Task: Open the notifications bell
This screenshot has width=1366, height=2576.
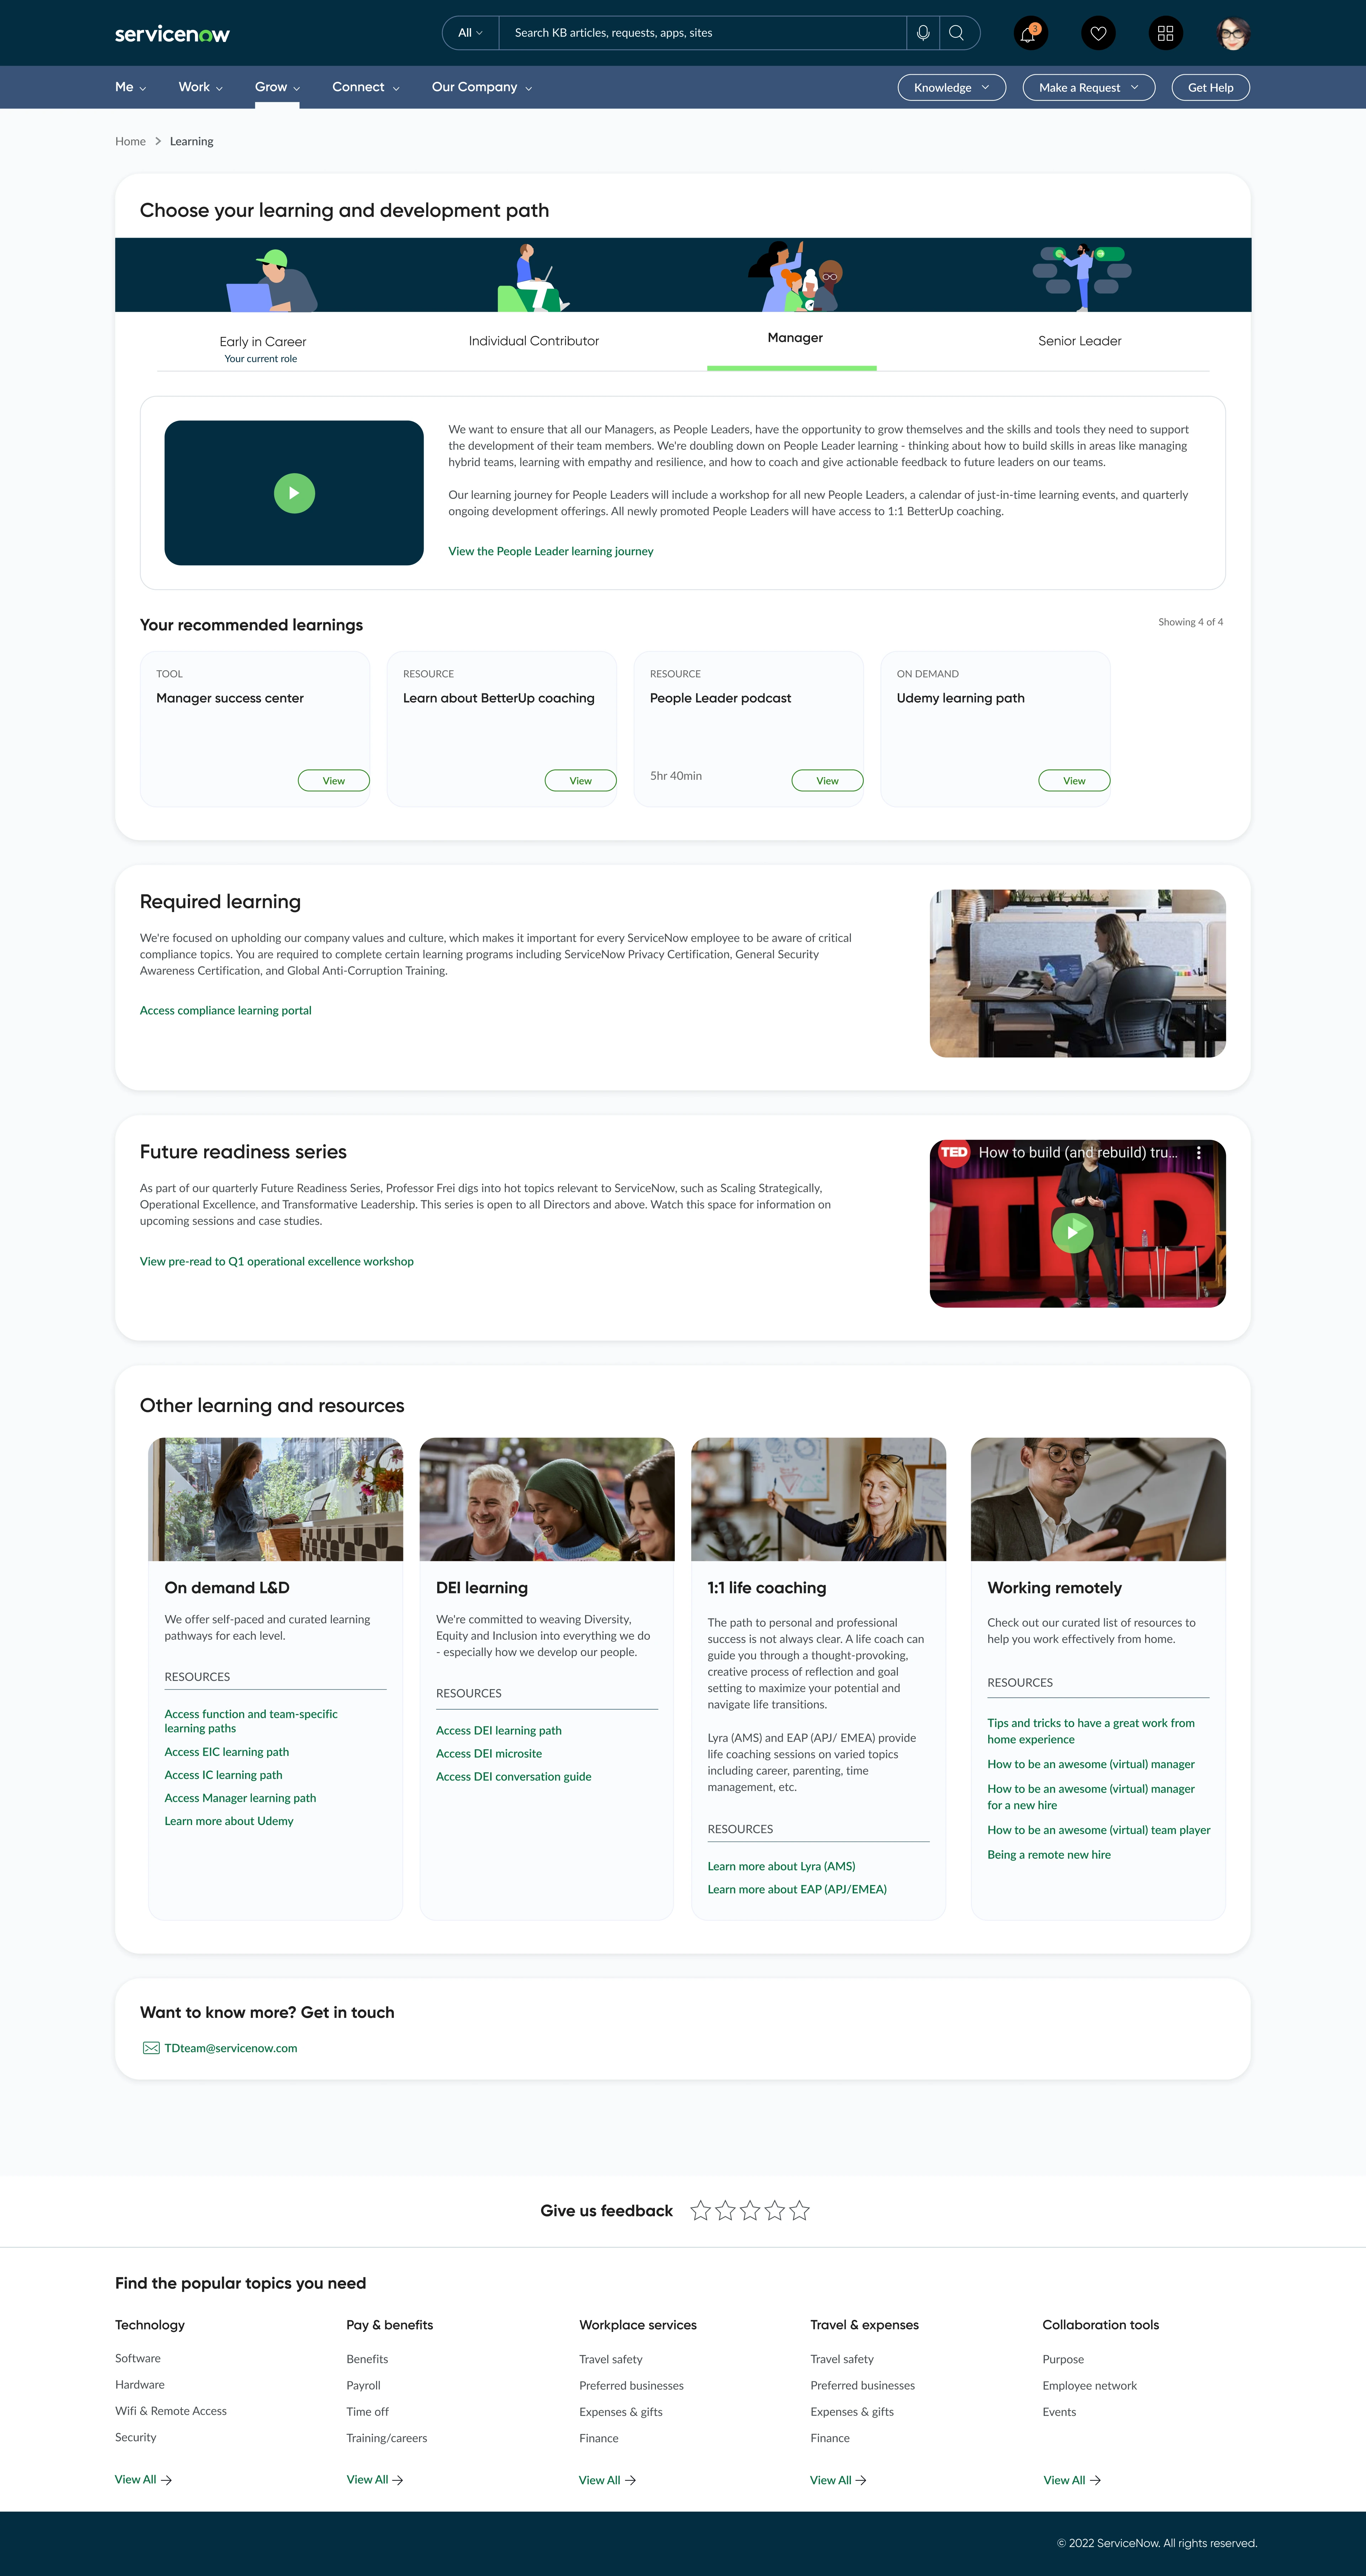Action: click(1029, 33)
